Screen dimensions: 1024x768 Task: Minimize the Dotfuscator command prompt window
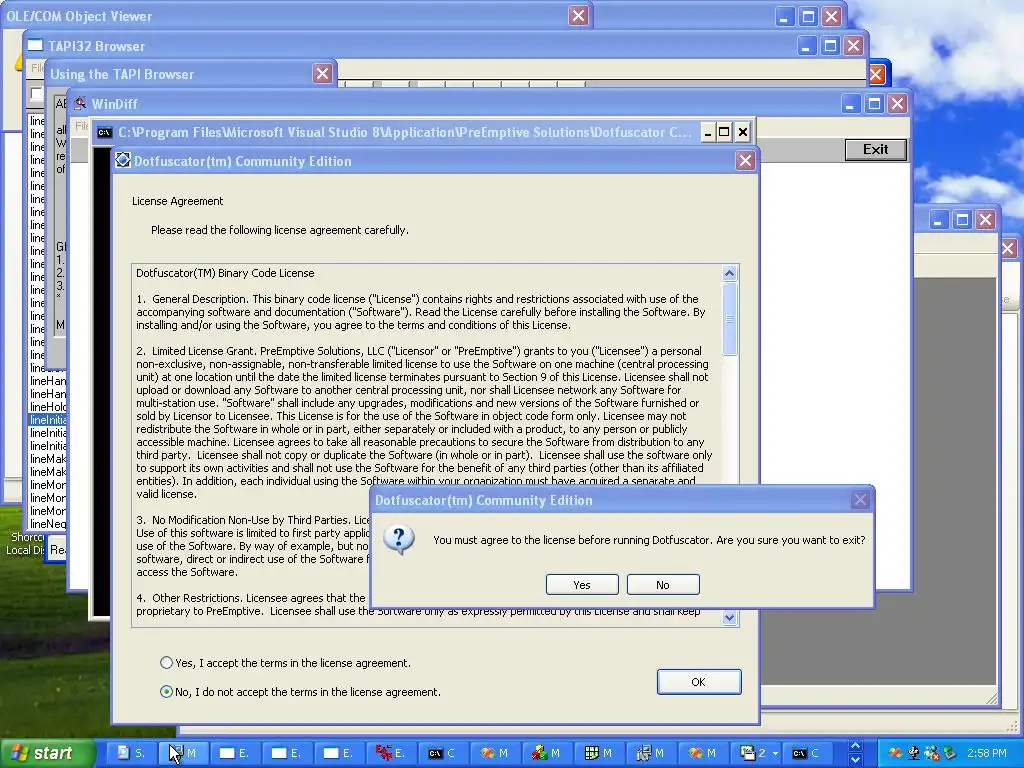708,133
